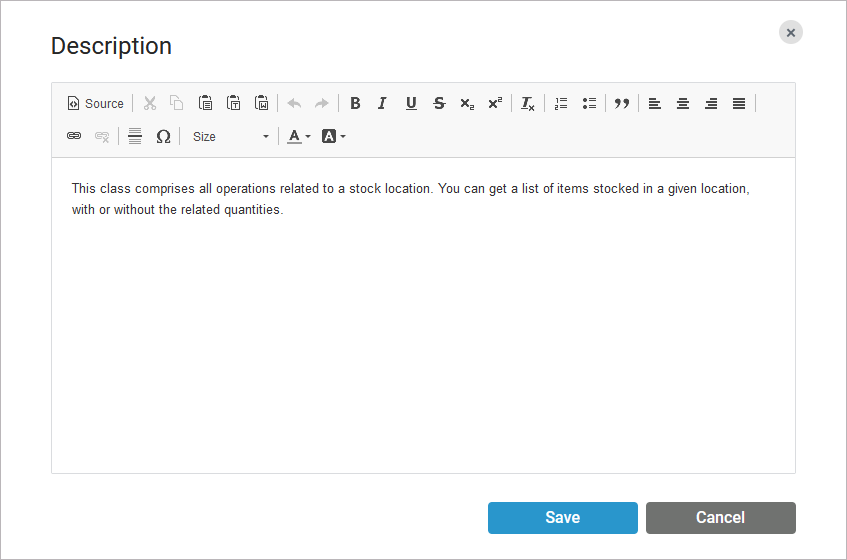Open the text color picker

(299, 136)
